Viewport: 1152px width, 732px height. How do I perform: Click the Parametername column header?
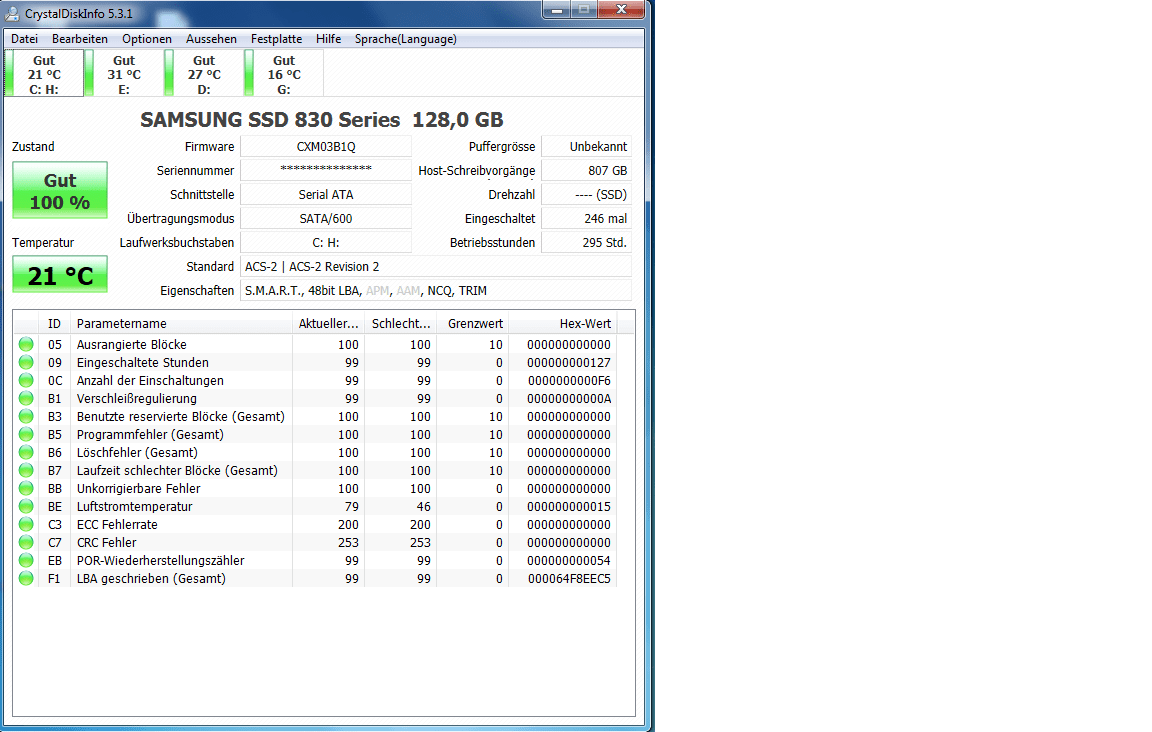click(x=181, y=323)
